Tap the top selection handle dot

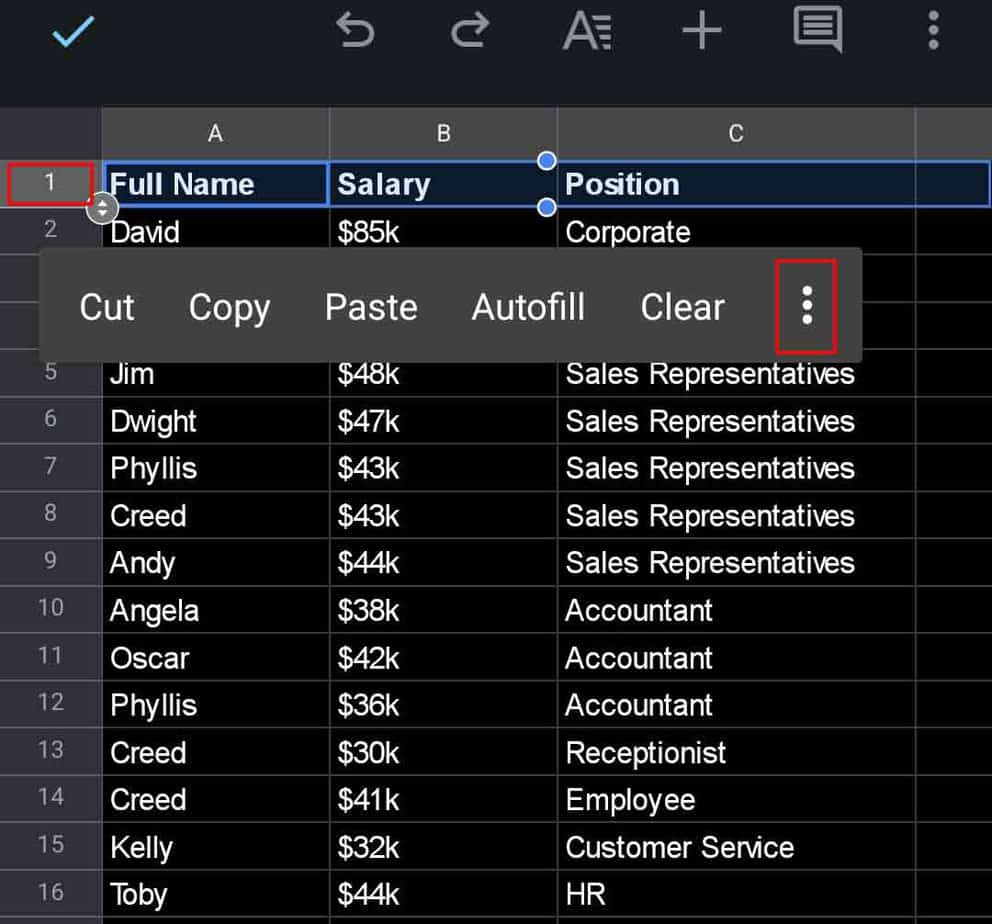546,160
